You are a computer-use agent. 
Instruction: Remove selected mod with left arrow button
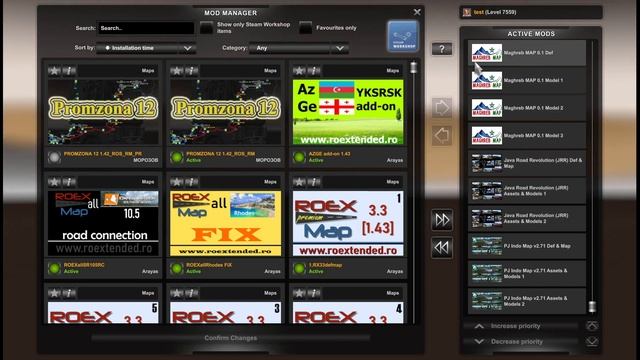[442, 136]
